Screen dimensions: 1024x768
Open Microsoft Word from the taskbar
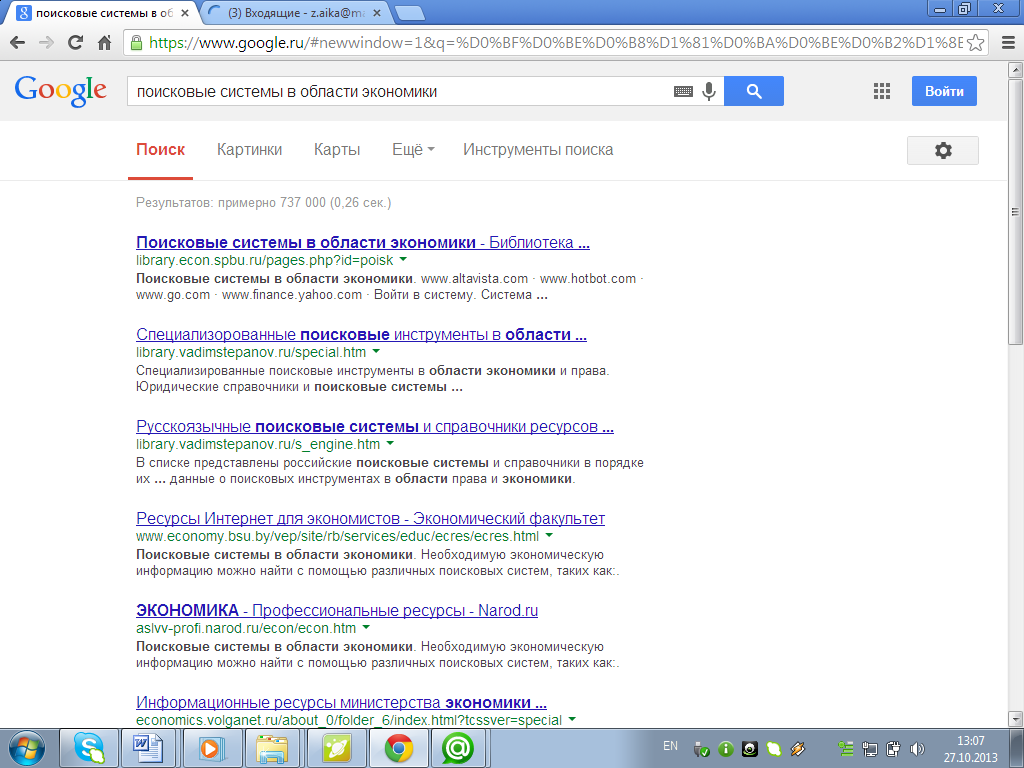tap(148, 748)
